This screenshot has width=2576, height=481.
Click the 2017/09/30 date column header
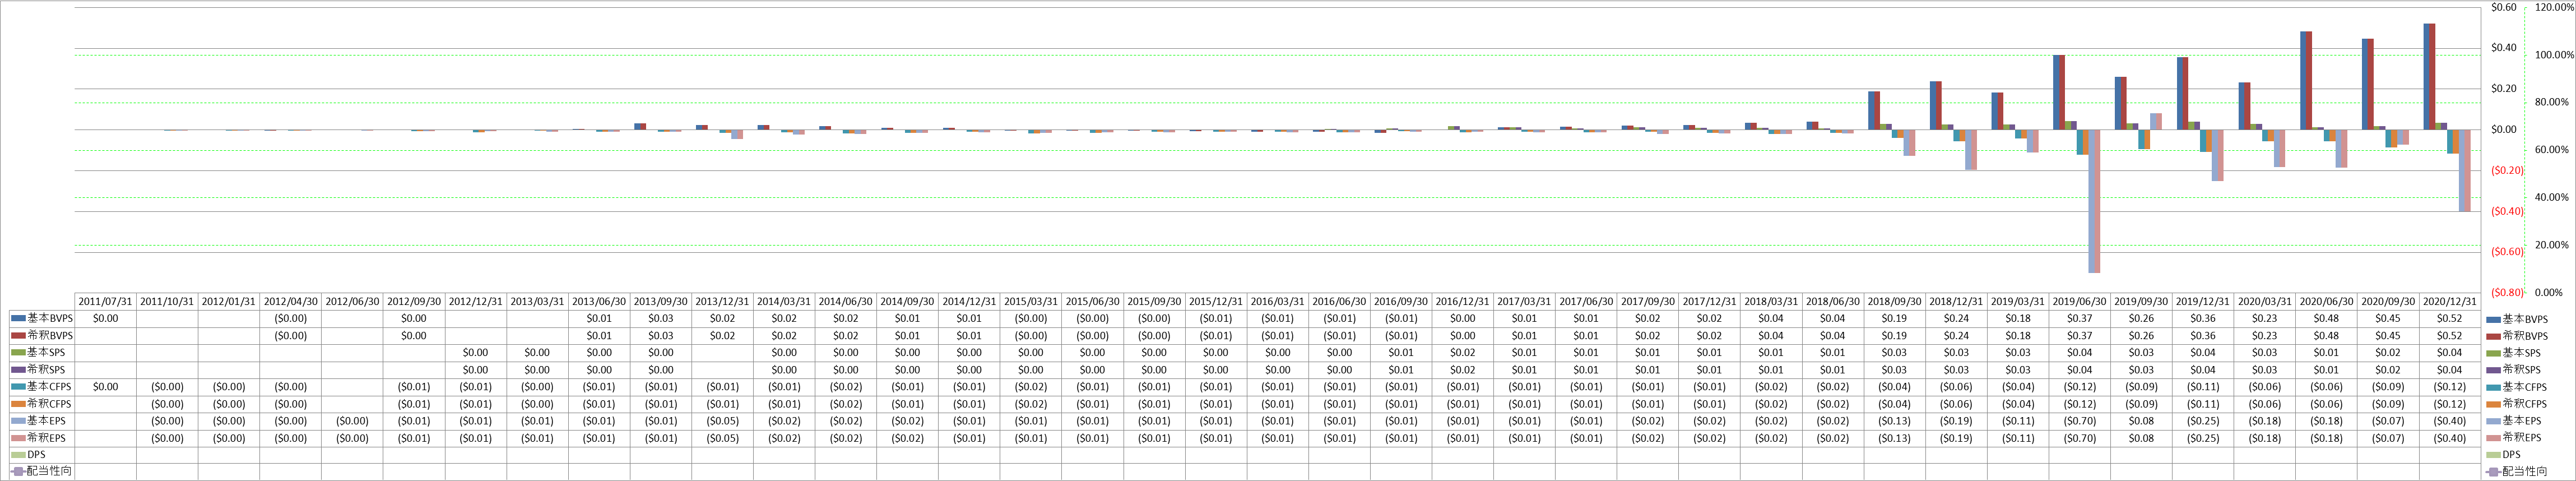[x=1648, y=301]
